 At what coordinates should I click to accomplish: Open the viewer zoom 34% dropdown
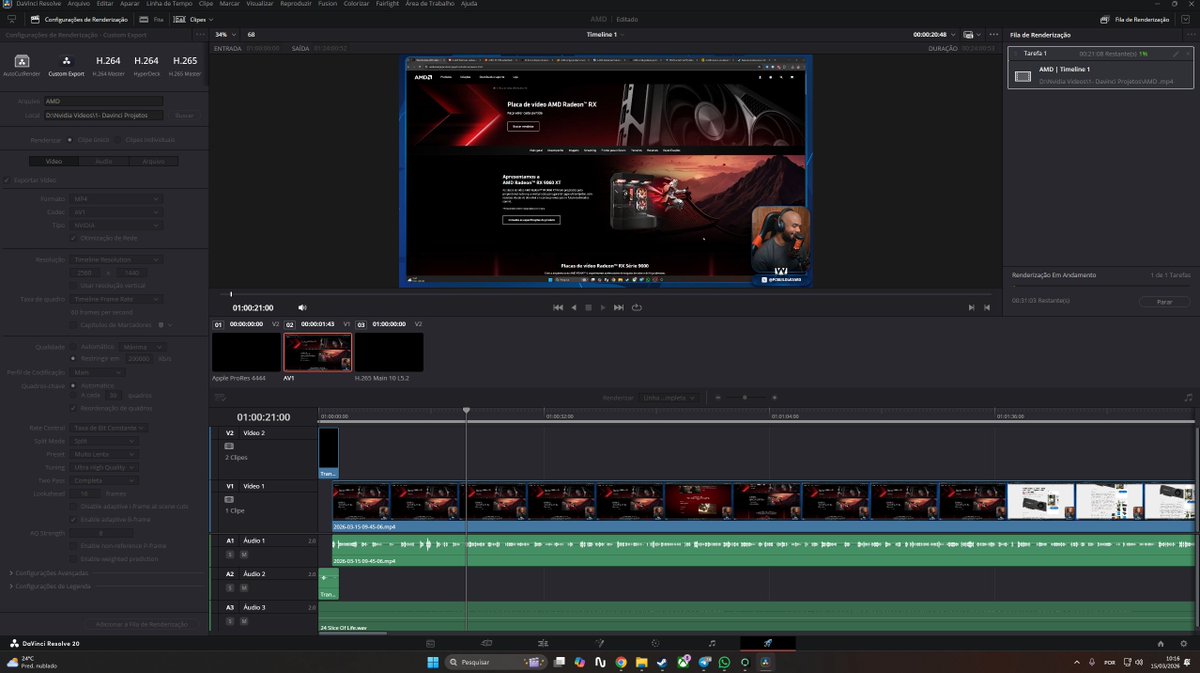pyautogui.click(x=227, y=34)
